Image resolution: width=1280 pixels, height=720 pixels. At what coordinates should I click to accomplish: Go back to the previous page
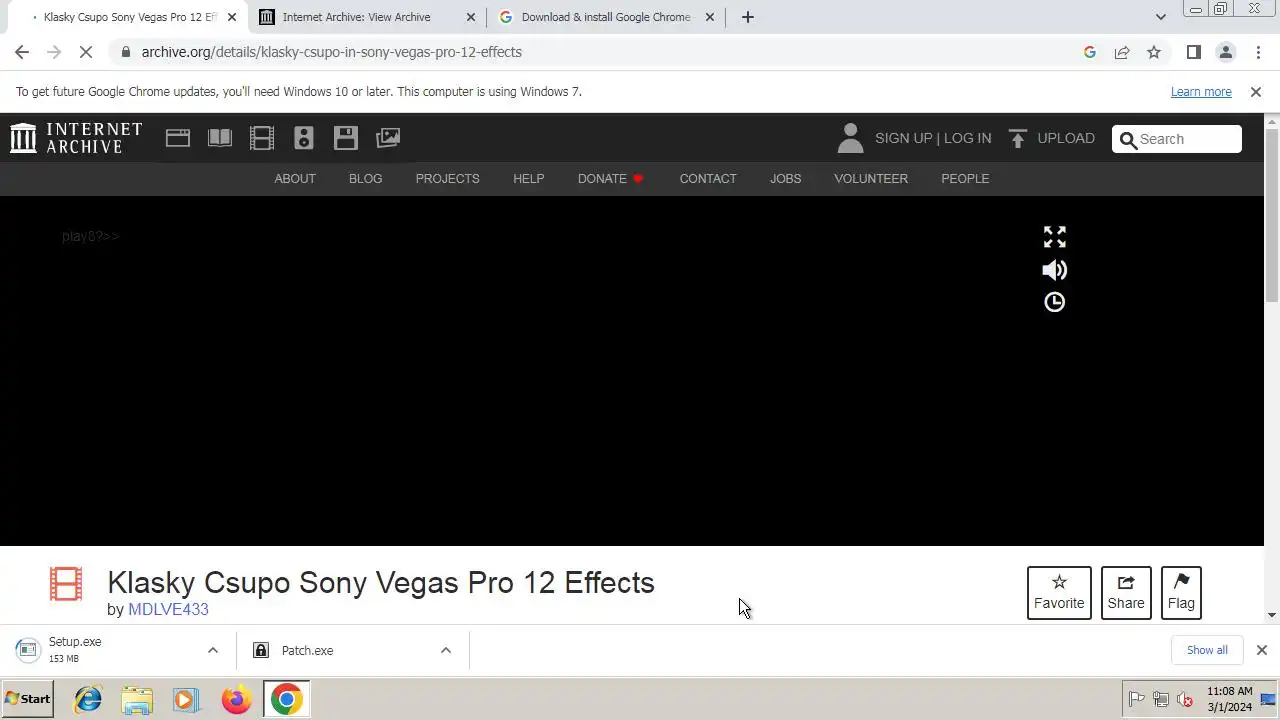pyautogui.click(x=22, y=52)
